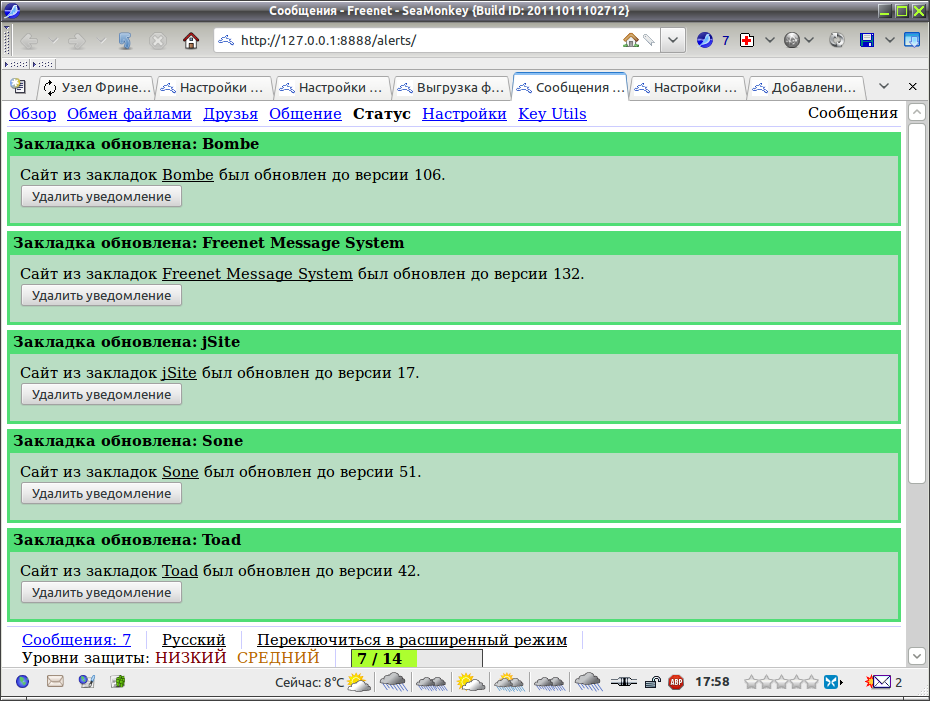The width and height of the screenshot is (930, 701).
Task: Open the list-all-tabs dropdown chevron
Action: tap(884, 86)
